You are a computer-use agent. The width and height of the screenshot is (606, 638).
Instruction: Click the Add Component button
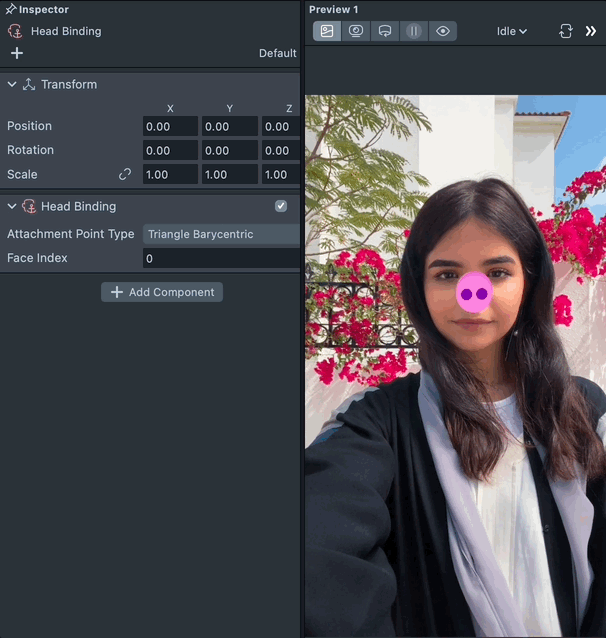coord(162,292)
